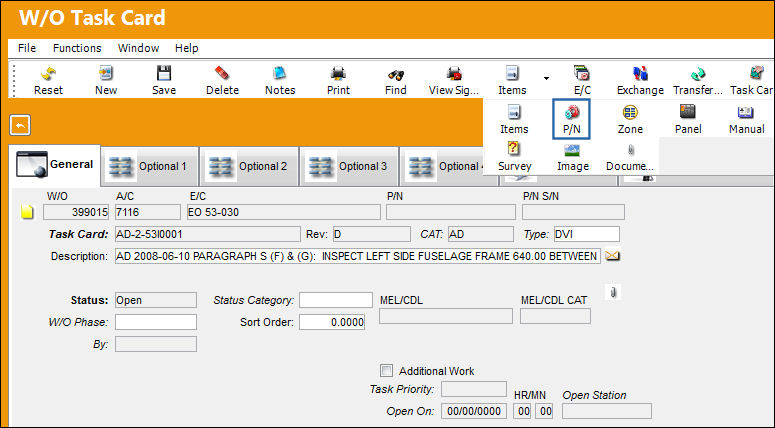Click the MN minutes field under HR/MN

coord(545,411)
